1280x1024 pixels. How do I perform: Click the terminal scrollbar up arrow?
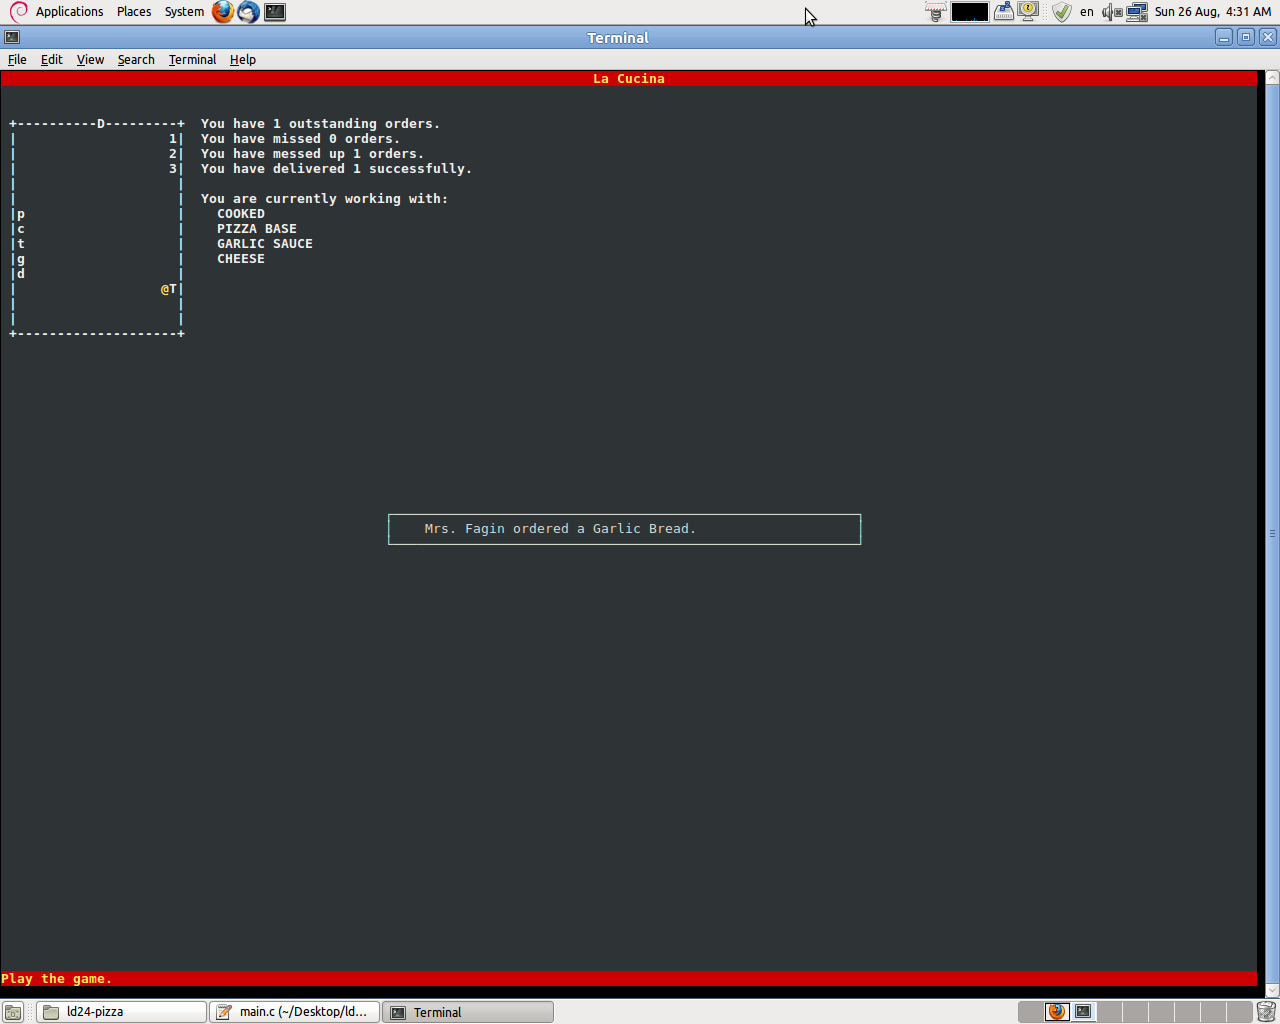(x=1272, y=76)
